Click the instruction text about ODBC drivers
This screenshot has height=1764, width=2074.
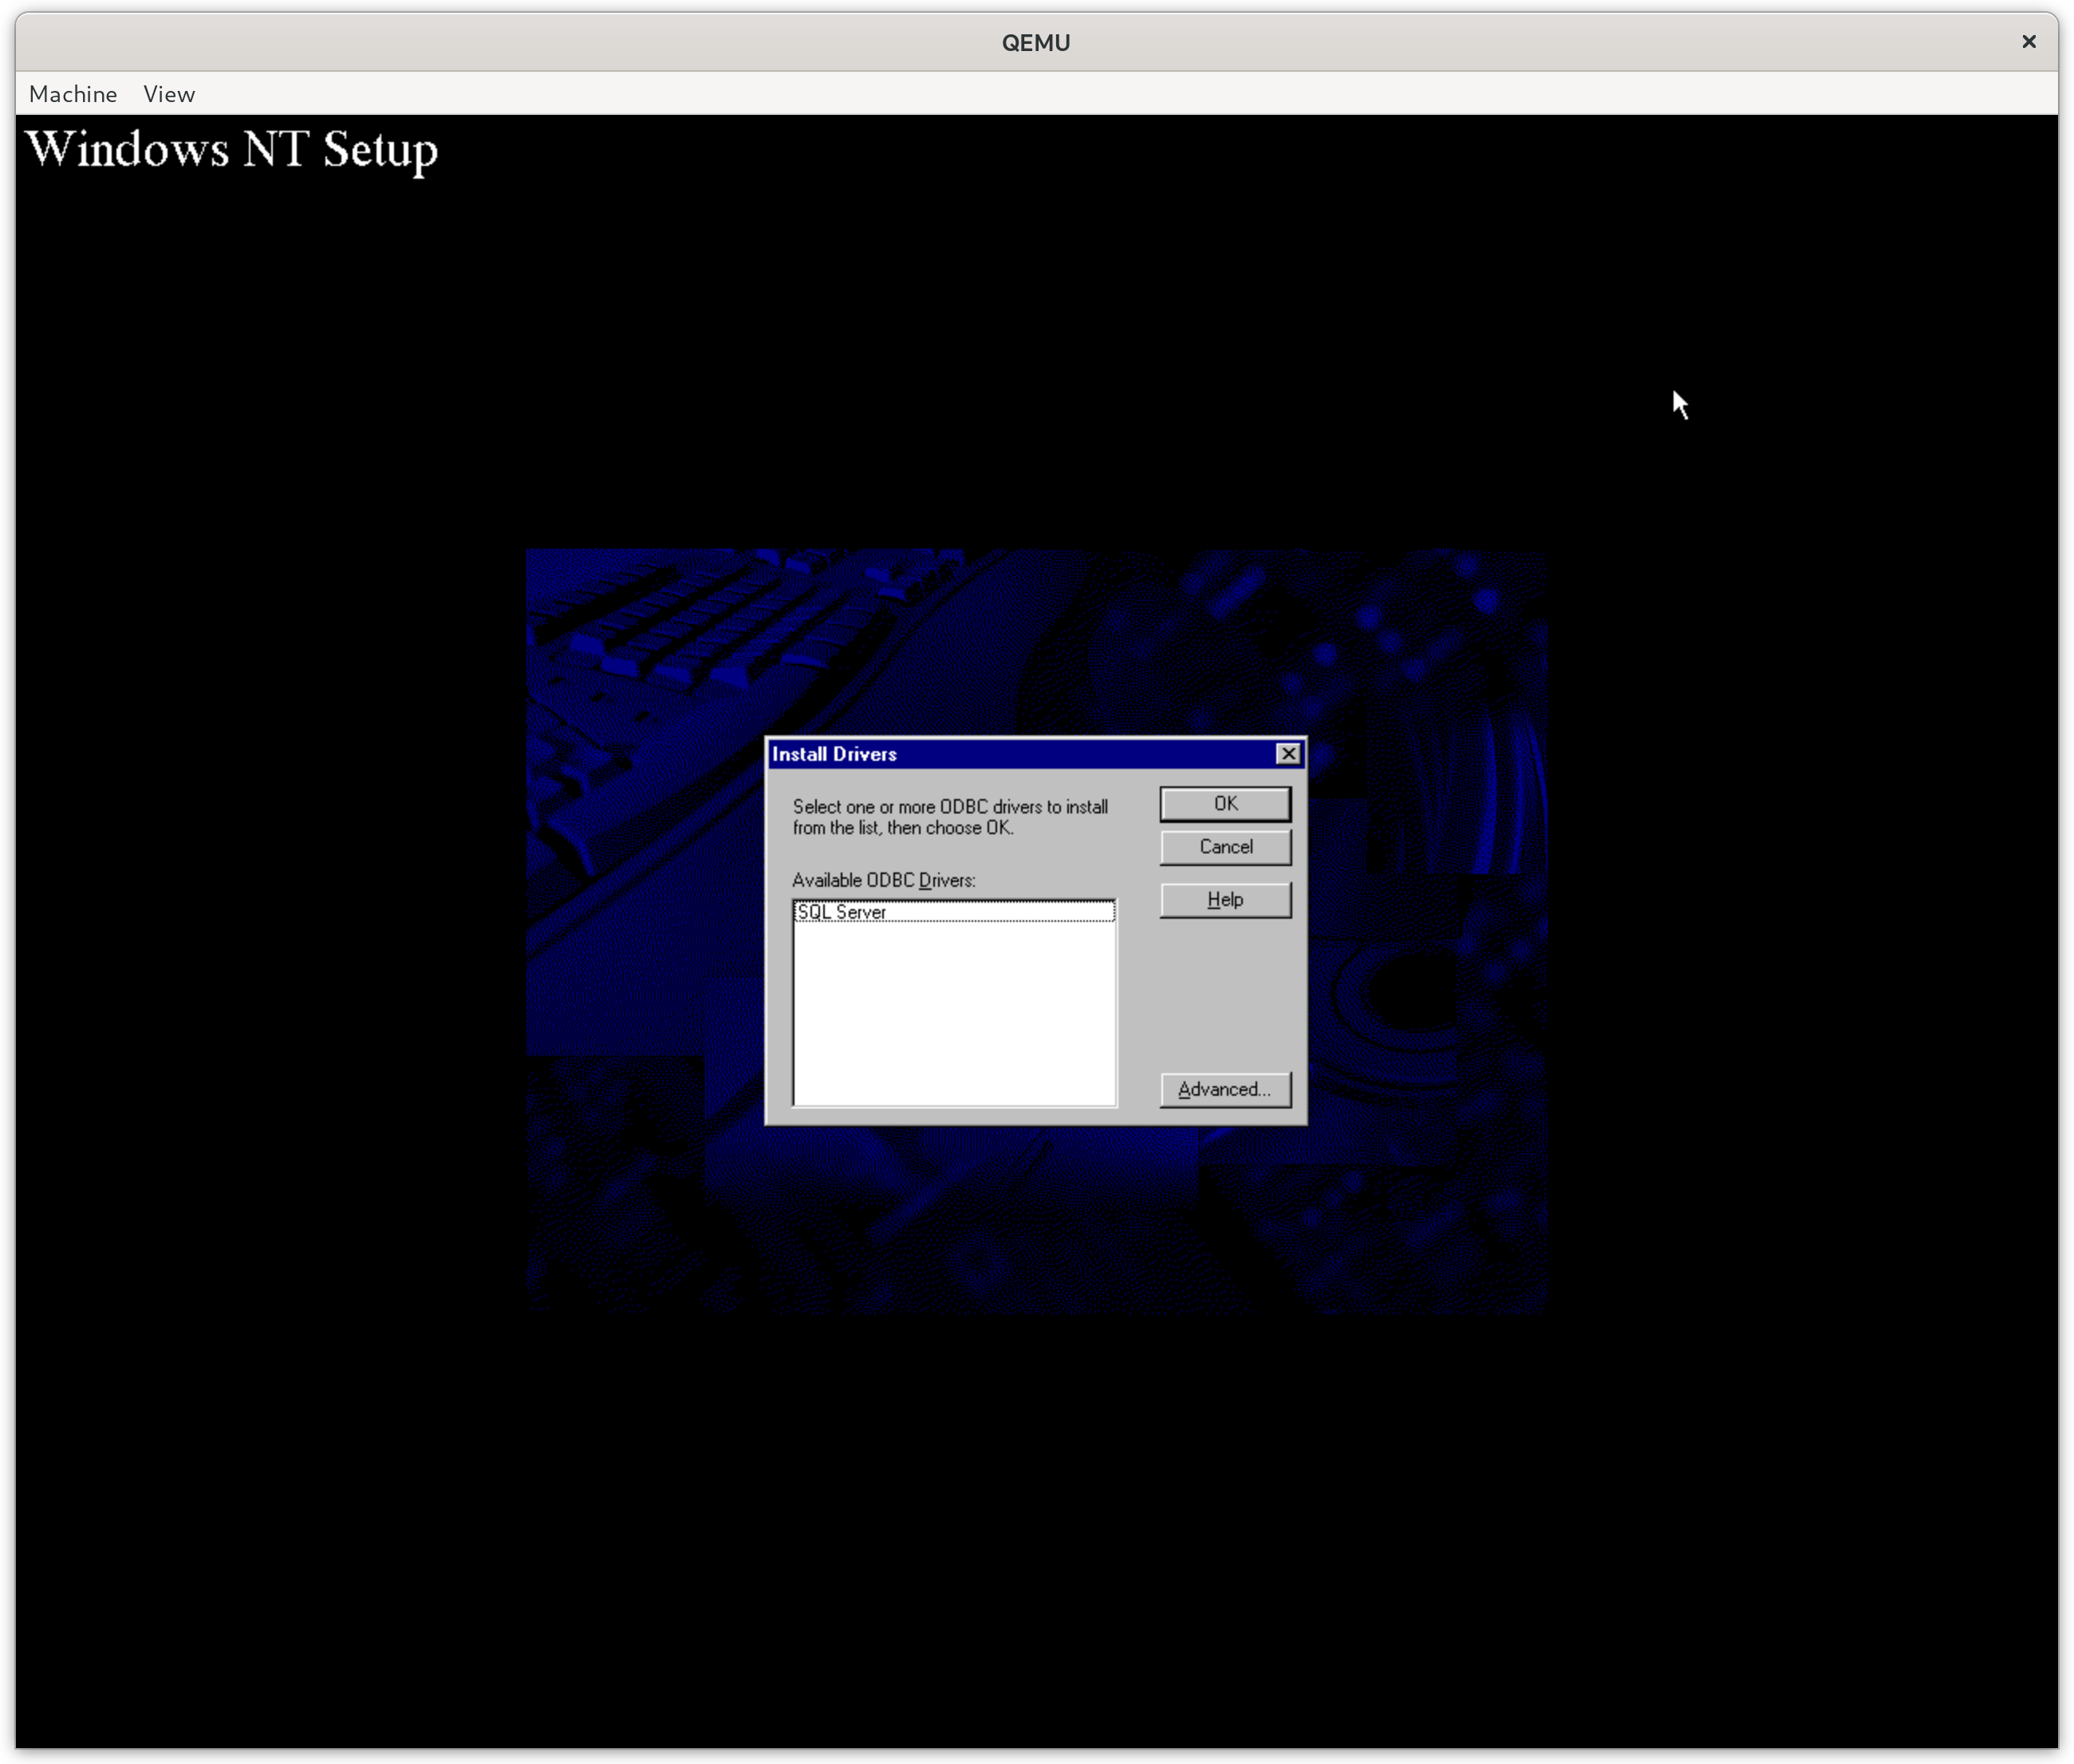click(950, 817)
